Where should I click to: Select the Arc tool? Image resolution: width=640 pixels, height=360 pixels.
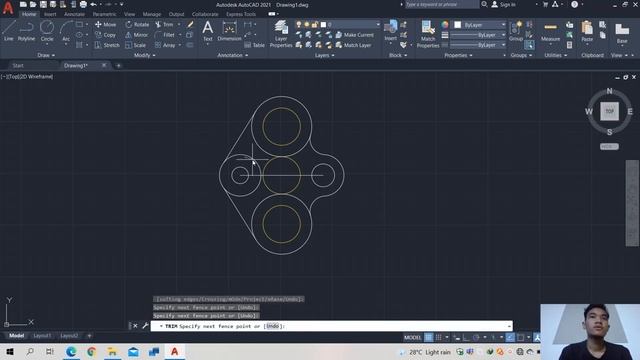[x=66, y=31]
